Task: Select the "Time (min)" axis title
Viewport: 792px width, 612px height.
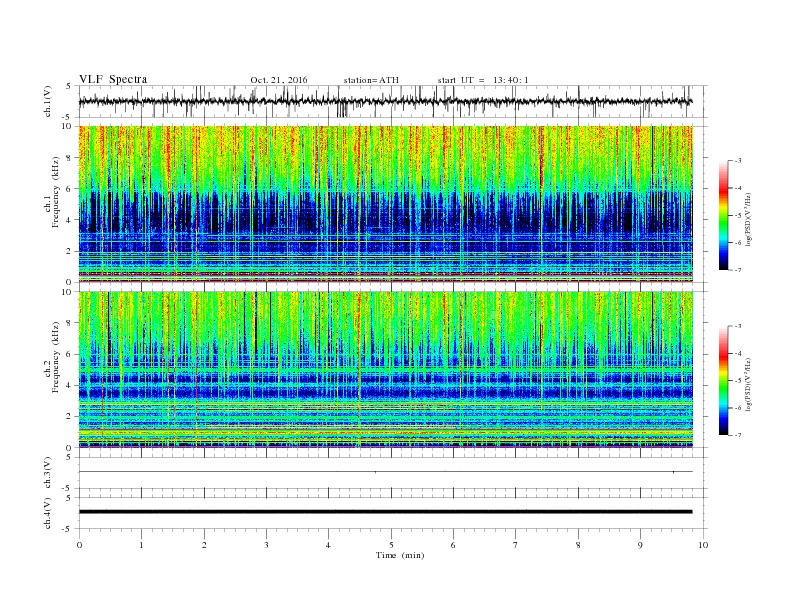Action: [x=400, y=555]
